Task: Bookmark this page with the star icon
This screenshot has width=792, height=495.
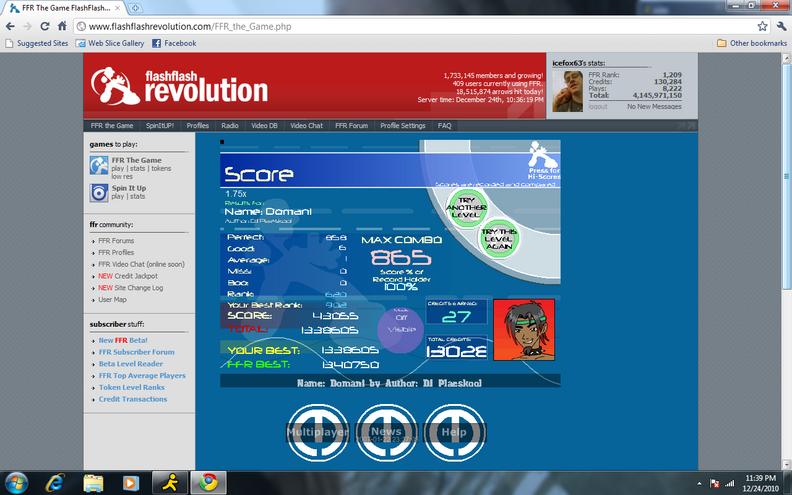Action: point(762,26)
